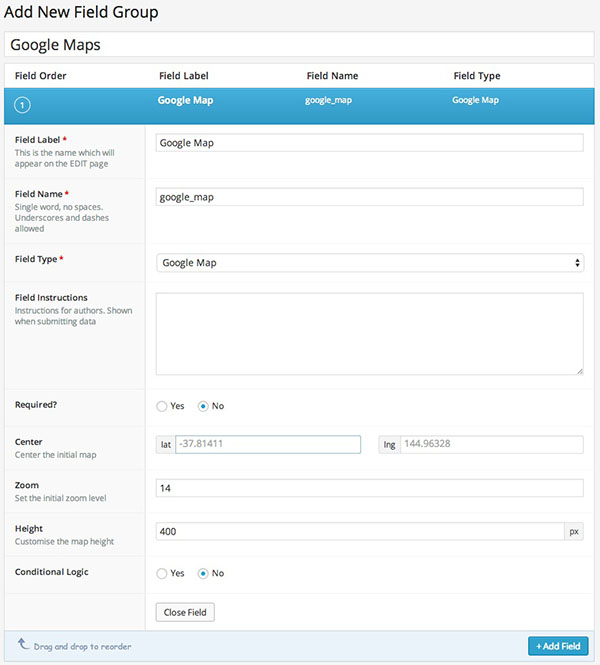The width and height of the screenshot is (600, 665).
Task: Click the Close Field button
Action: pos(185,612)
